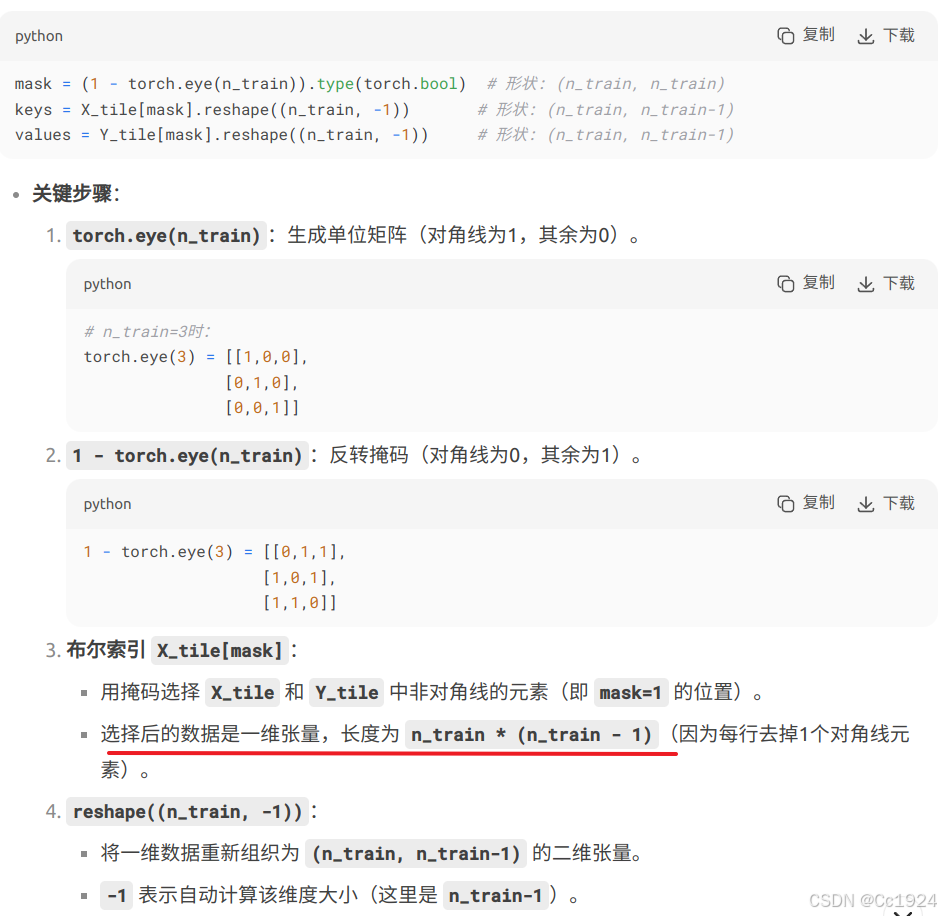Viewport: 941px width, 916px height.
Task: Copy the mask code block via copy icon
Action: (786, 36)
